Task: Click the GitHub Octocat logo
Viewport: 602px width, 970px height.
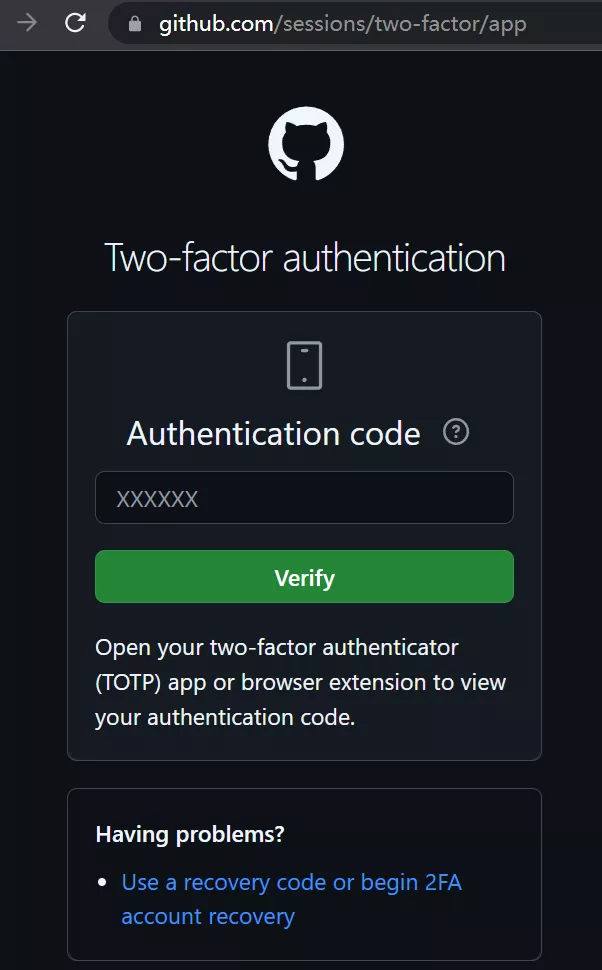Action: click(305, 145)
